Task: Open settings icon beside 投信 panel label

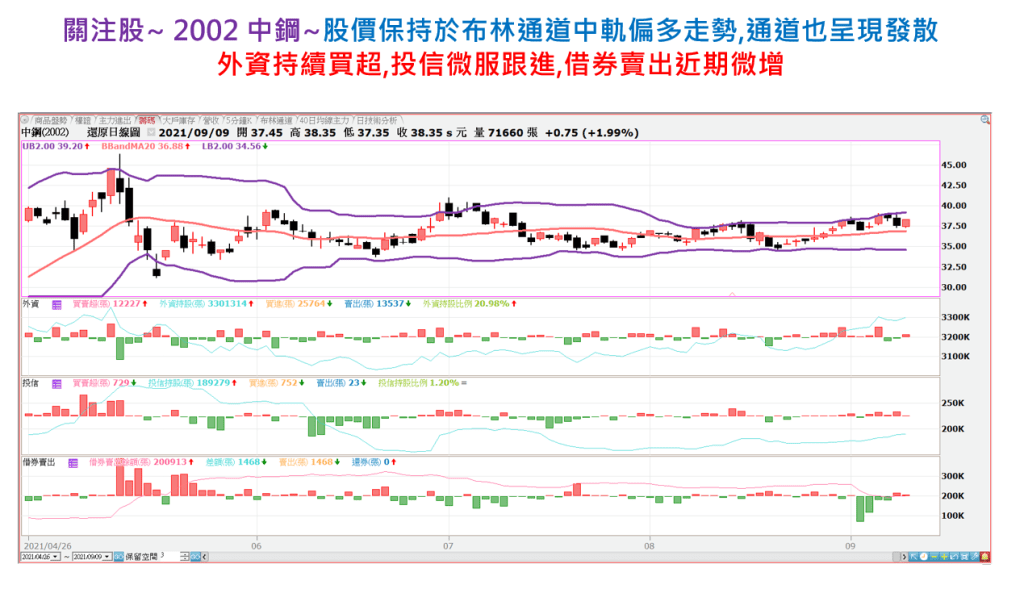Action: click(57, 383)
